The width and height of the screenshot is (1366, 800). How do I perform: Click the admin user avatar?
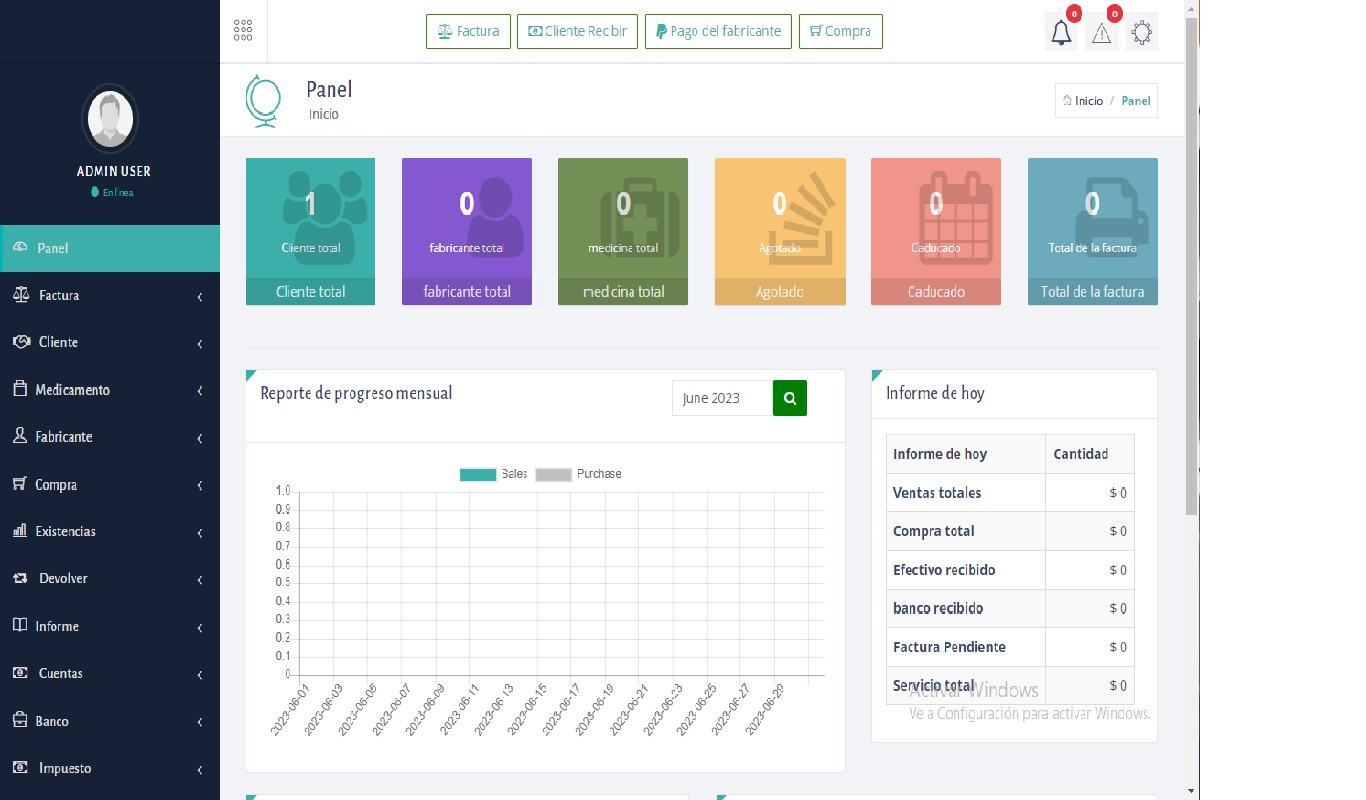(x=110, y=118)
